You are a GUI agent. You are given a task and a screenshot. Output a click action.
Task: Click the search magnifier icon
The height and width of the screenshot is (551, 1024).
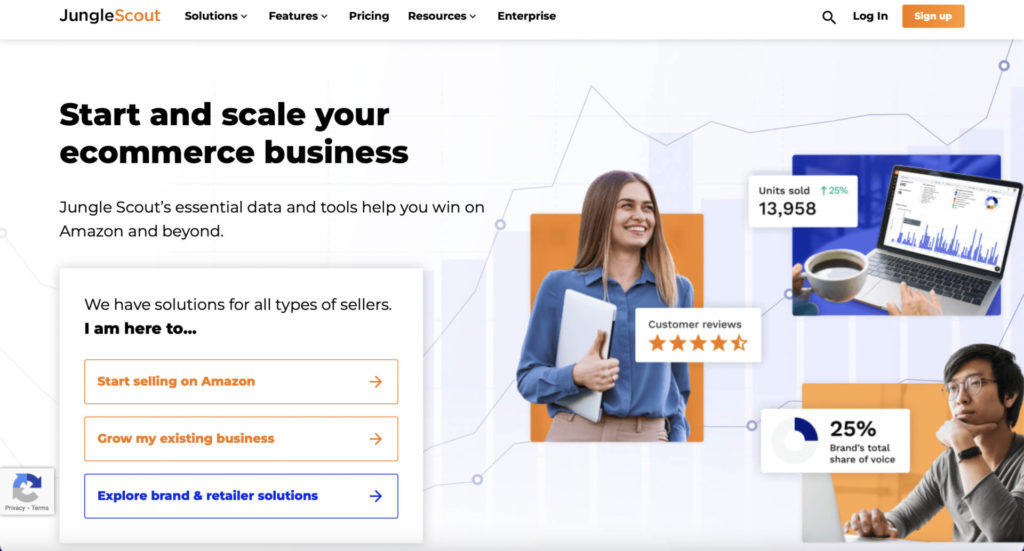[828, 17]
